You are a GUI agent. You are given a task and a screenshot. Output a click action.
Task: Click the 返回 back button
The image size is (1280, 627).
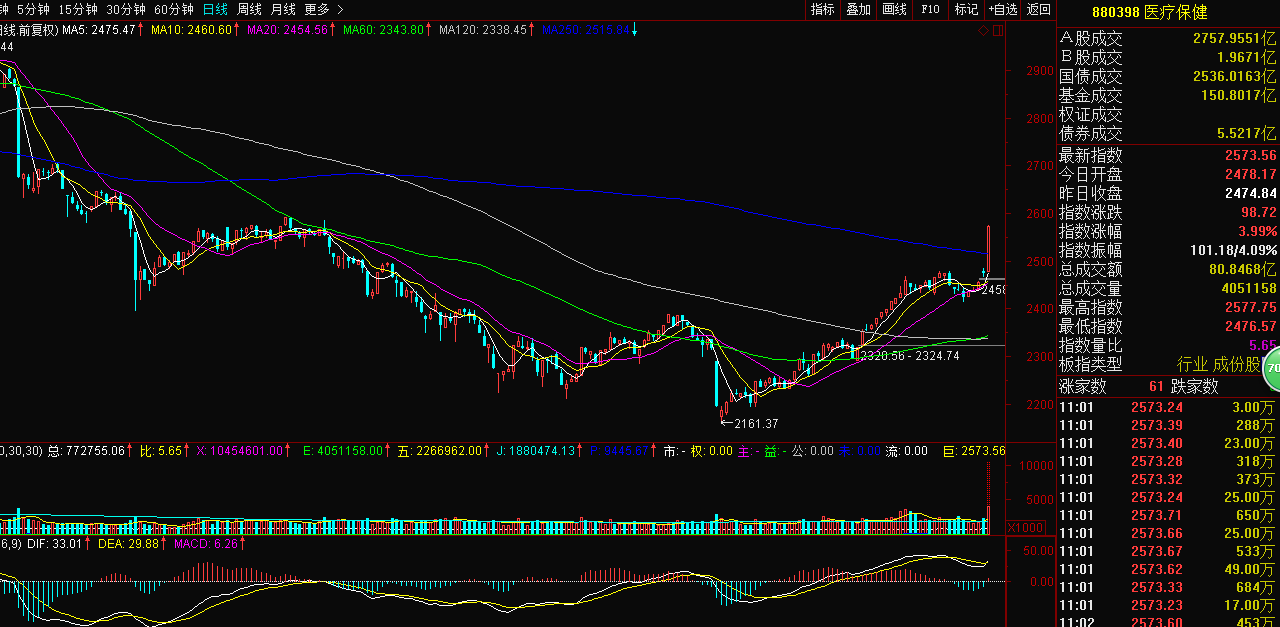(1039, 9)
